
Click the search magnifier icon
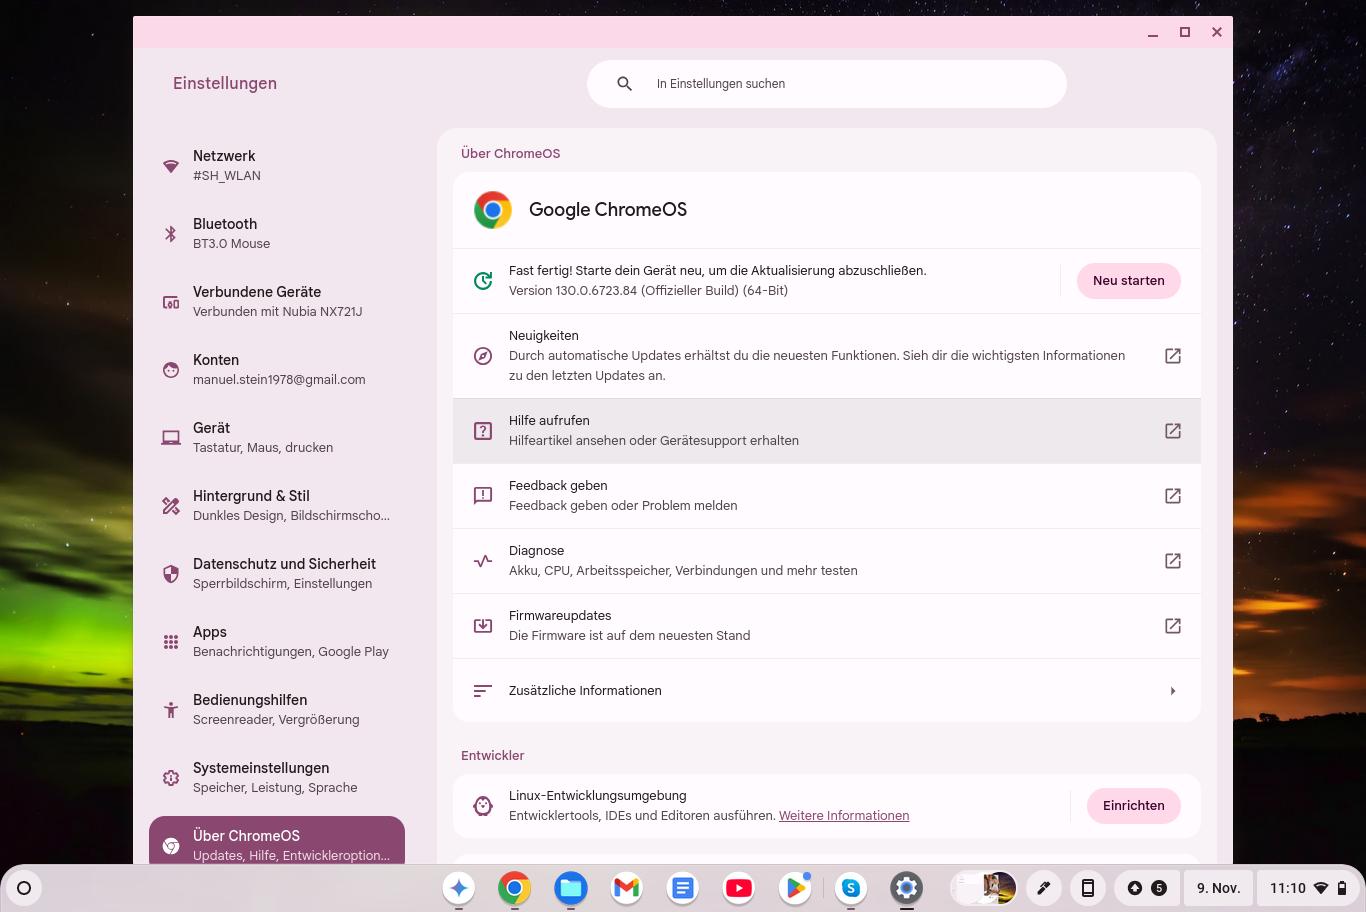coord(625,84)
